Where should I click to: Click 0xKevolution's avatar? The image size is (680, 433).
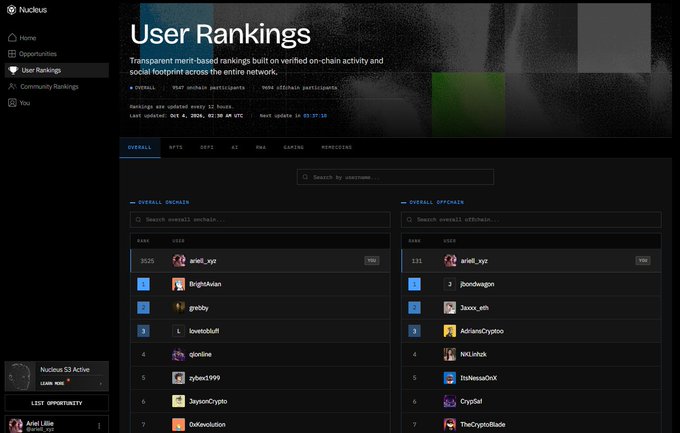click(x=178, y=424)
